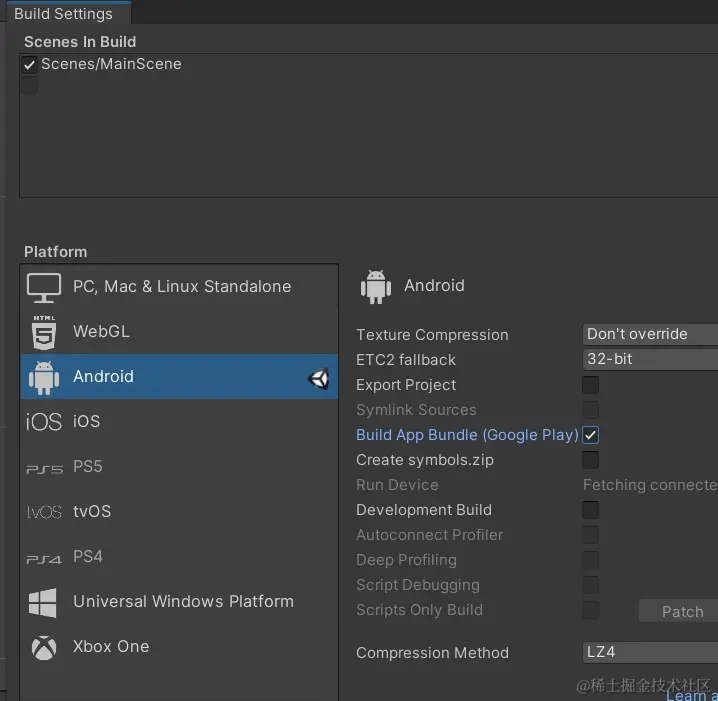Click the Android robot icon in platform list
The width and height of the screenshot is (718, 701).
click(44, 378)
